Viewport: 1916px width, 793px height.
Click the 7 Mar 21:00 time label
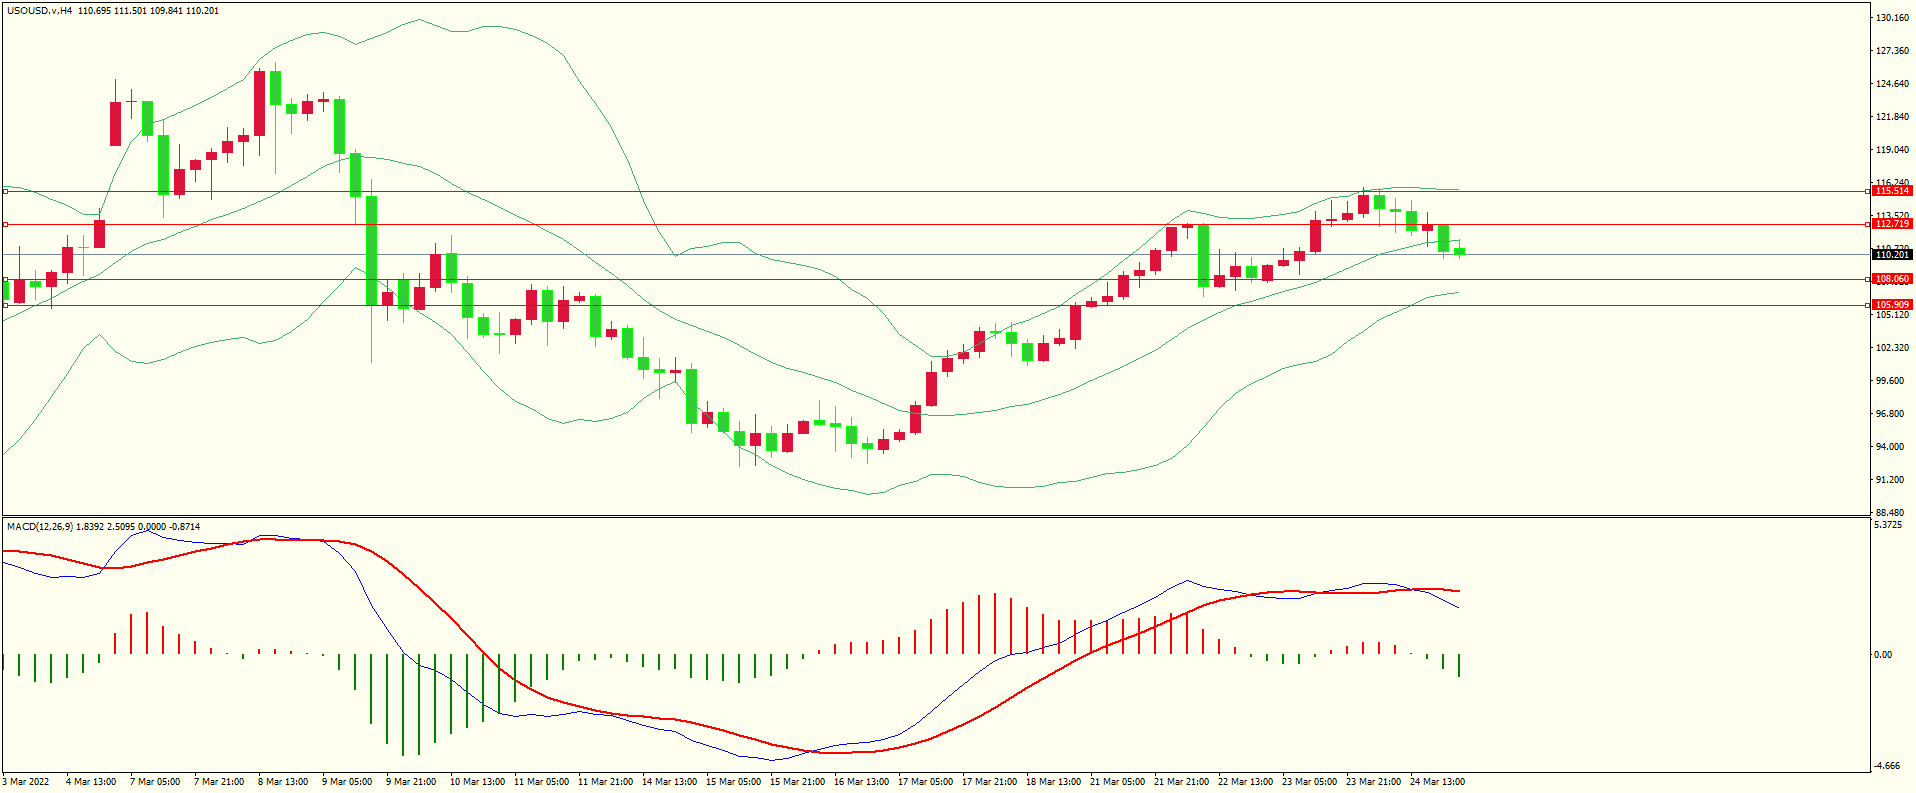coord(219,782)
